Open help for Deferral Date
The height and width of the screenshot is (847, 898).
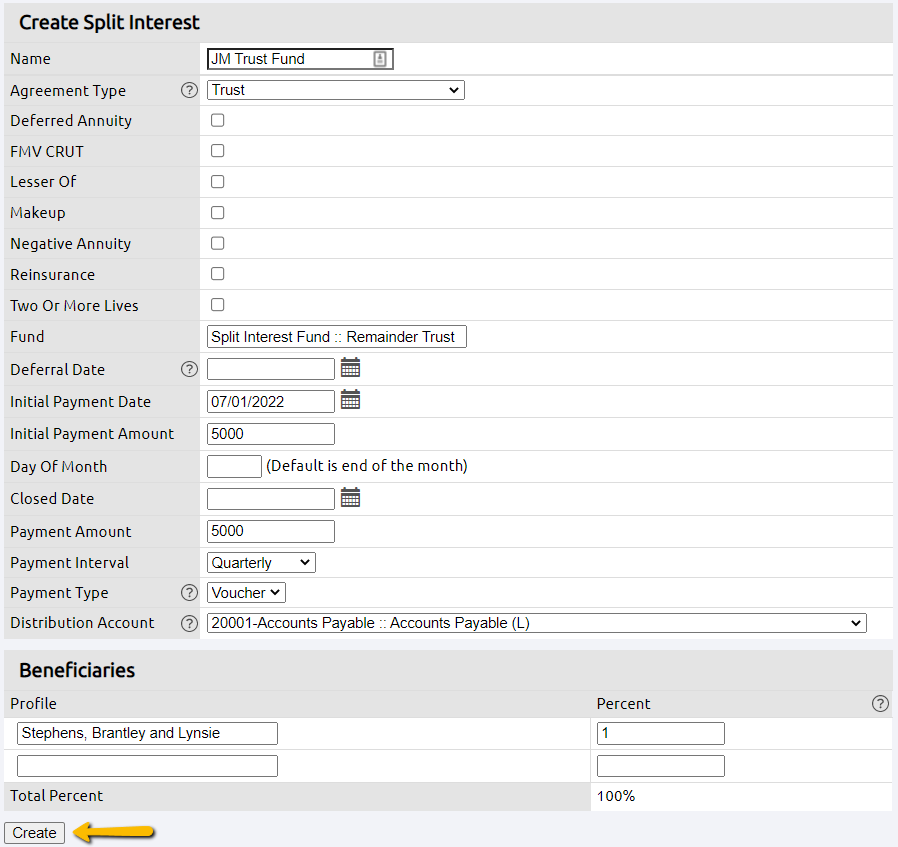tap(190, 369)
